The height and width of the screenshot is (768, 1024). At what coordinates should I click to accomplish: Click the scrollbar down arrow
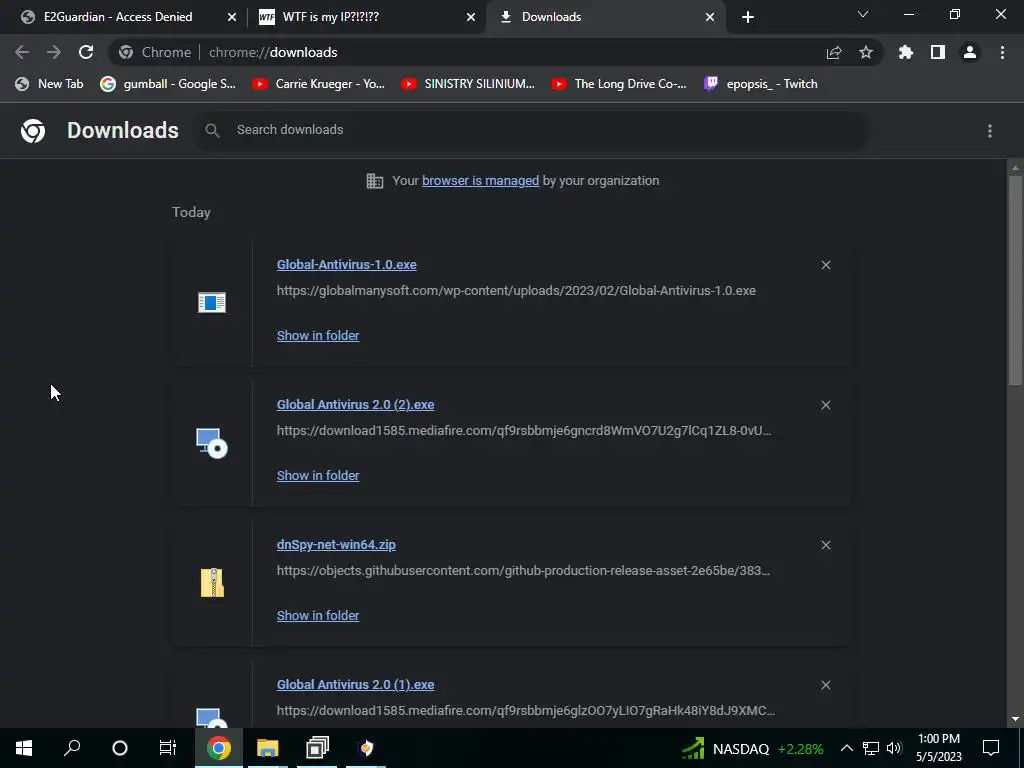tap(1015, 719)
